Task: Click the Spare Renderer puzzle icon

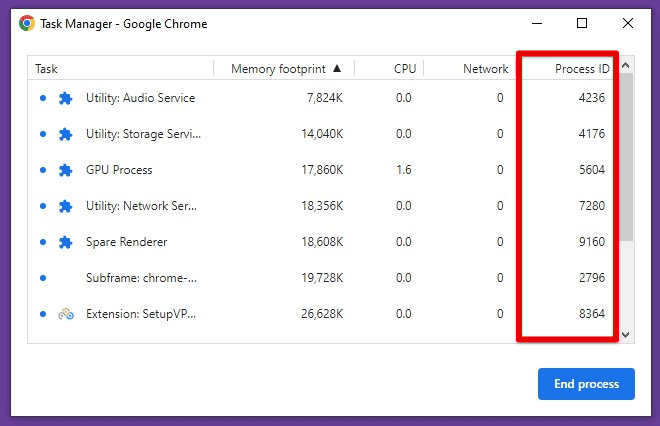Action: tap(65, 242)
